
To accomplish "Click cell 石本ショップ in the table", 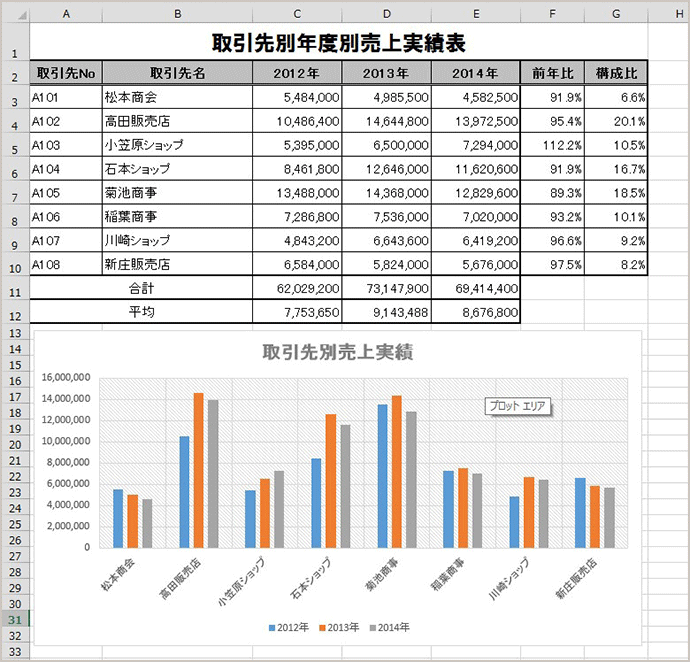I will [177, 169].
